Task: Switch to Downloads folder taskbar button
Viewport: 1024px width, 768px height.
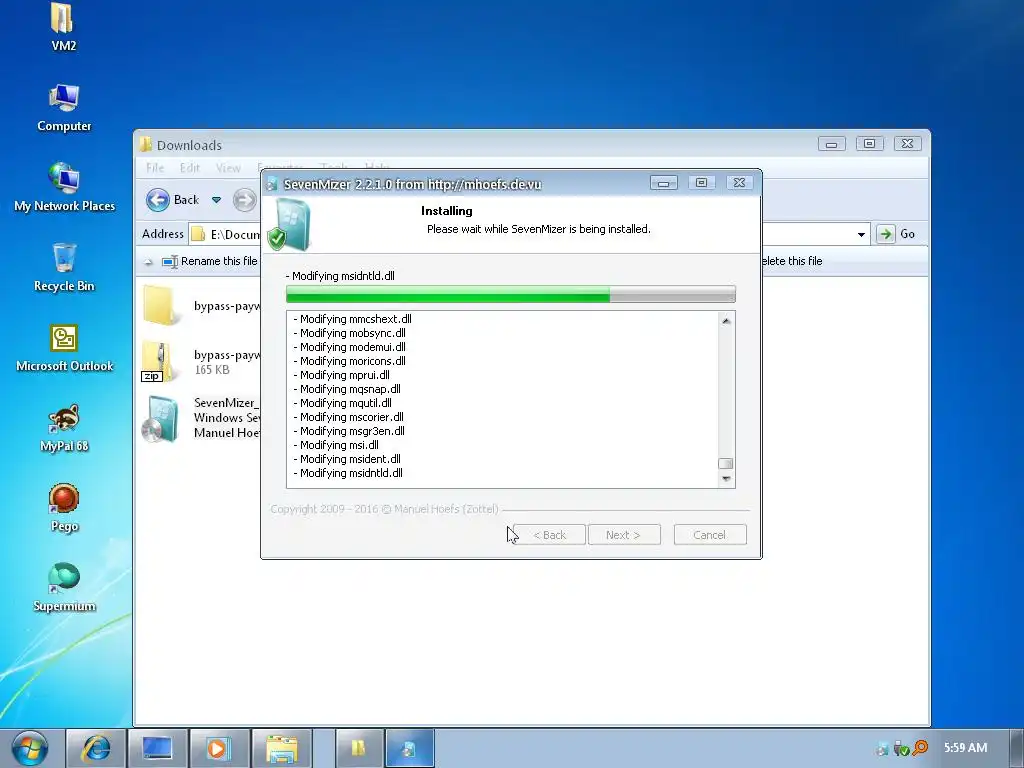Action: tap(359, 748)
